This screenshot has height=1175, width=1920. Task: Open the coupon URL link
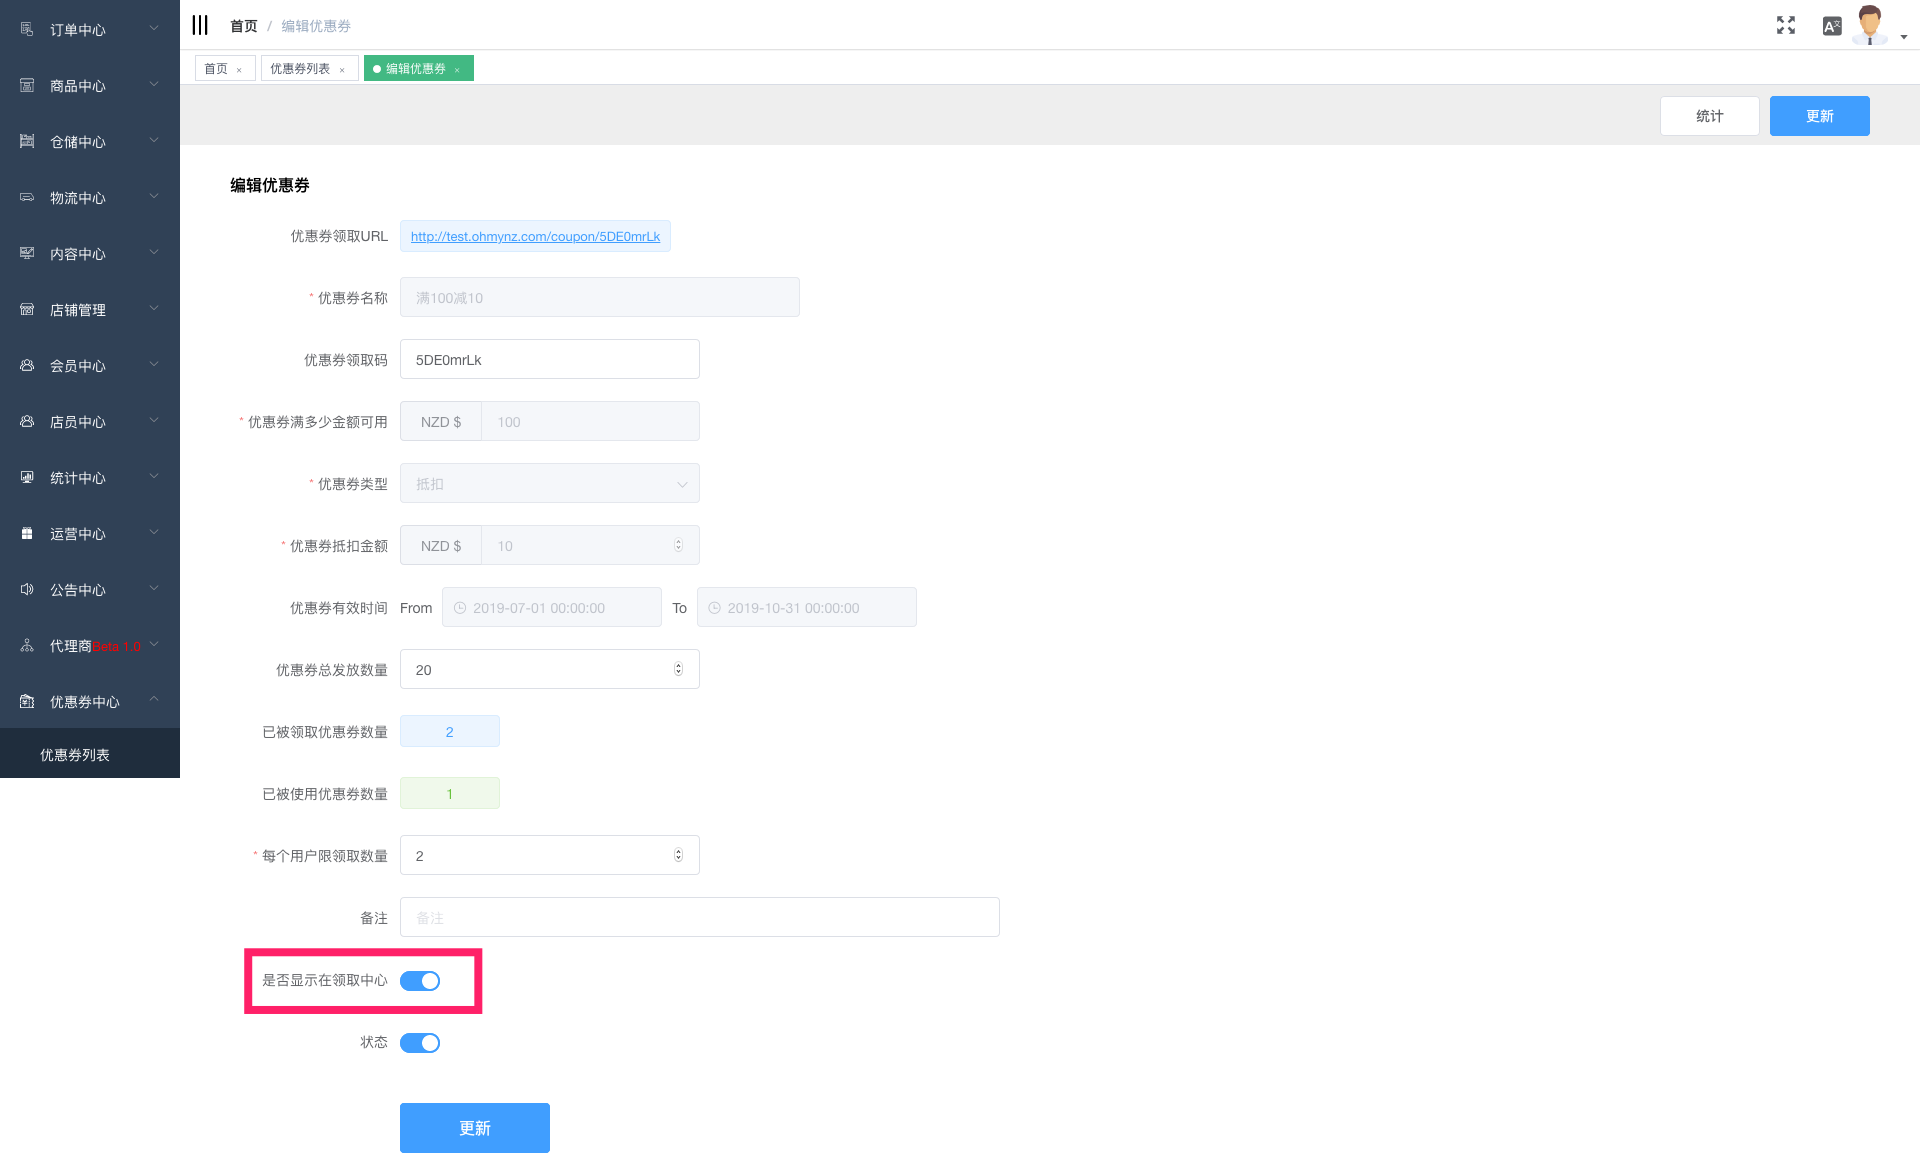click(535, 237)
